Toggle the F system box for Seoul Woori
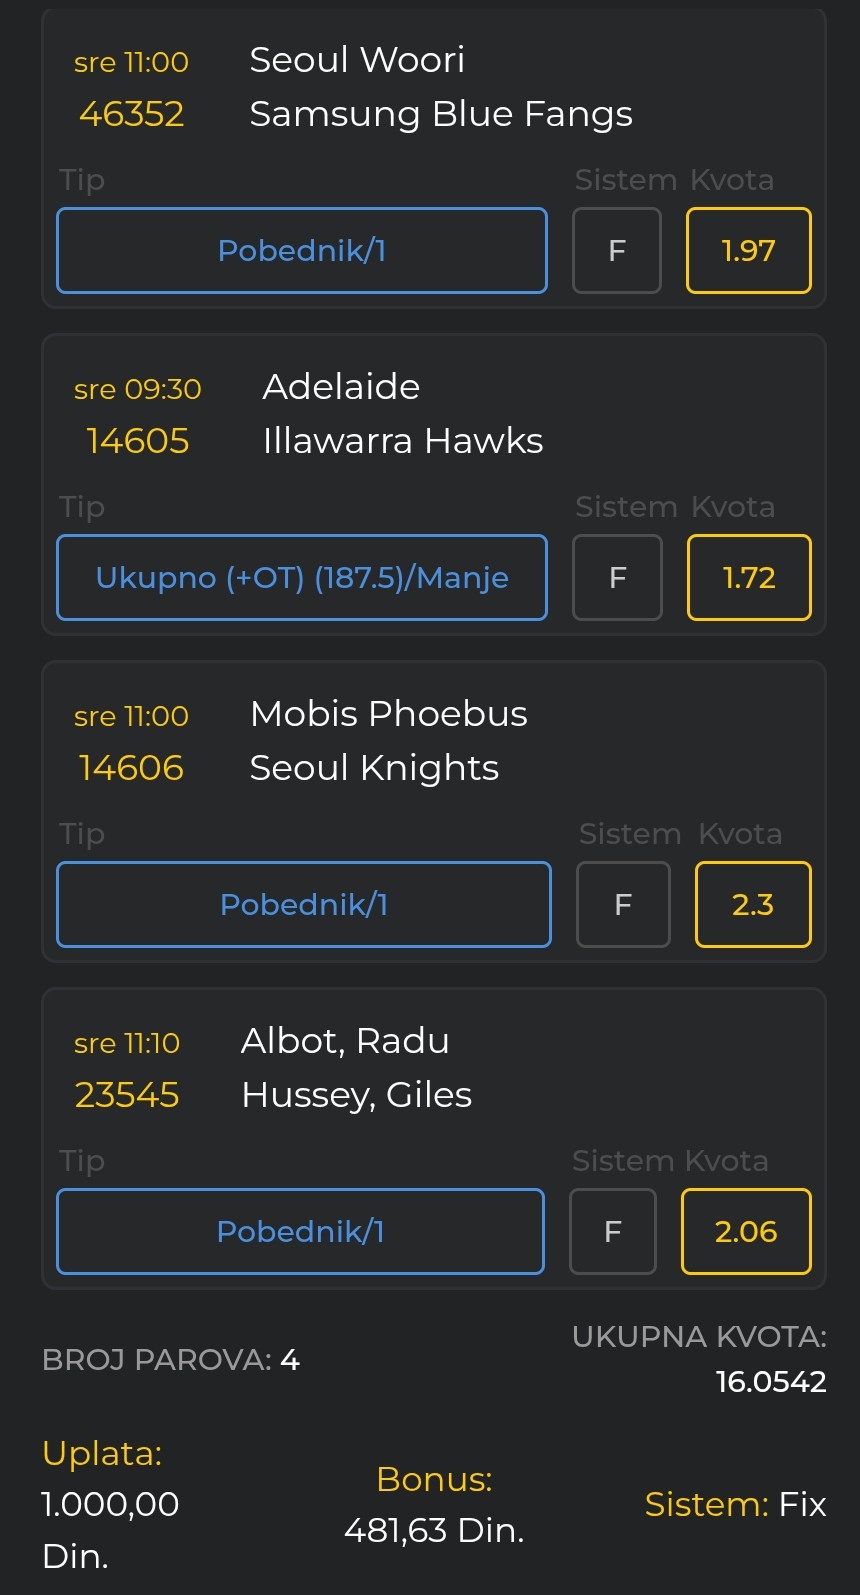Screen dimensions: 860x1595 pyautogui.click(x=617, y=250)
